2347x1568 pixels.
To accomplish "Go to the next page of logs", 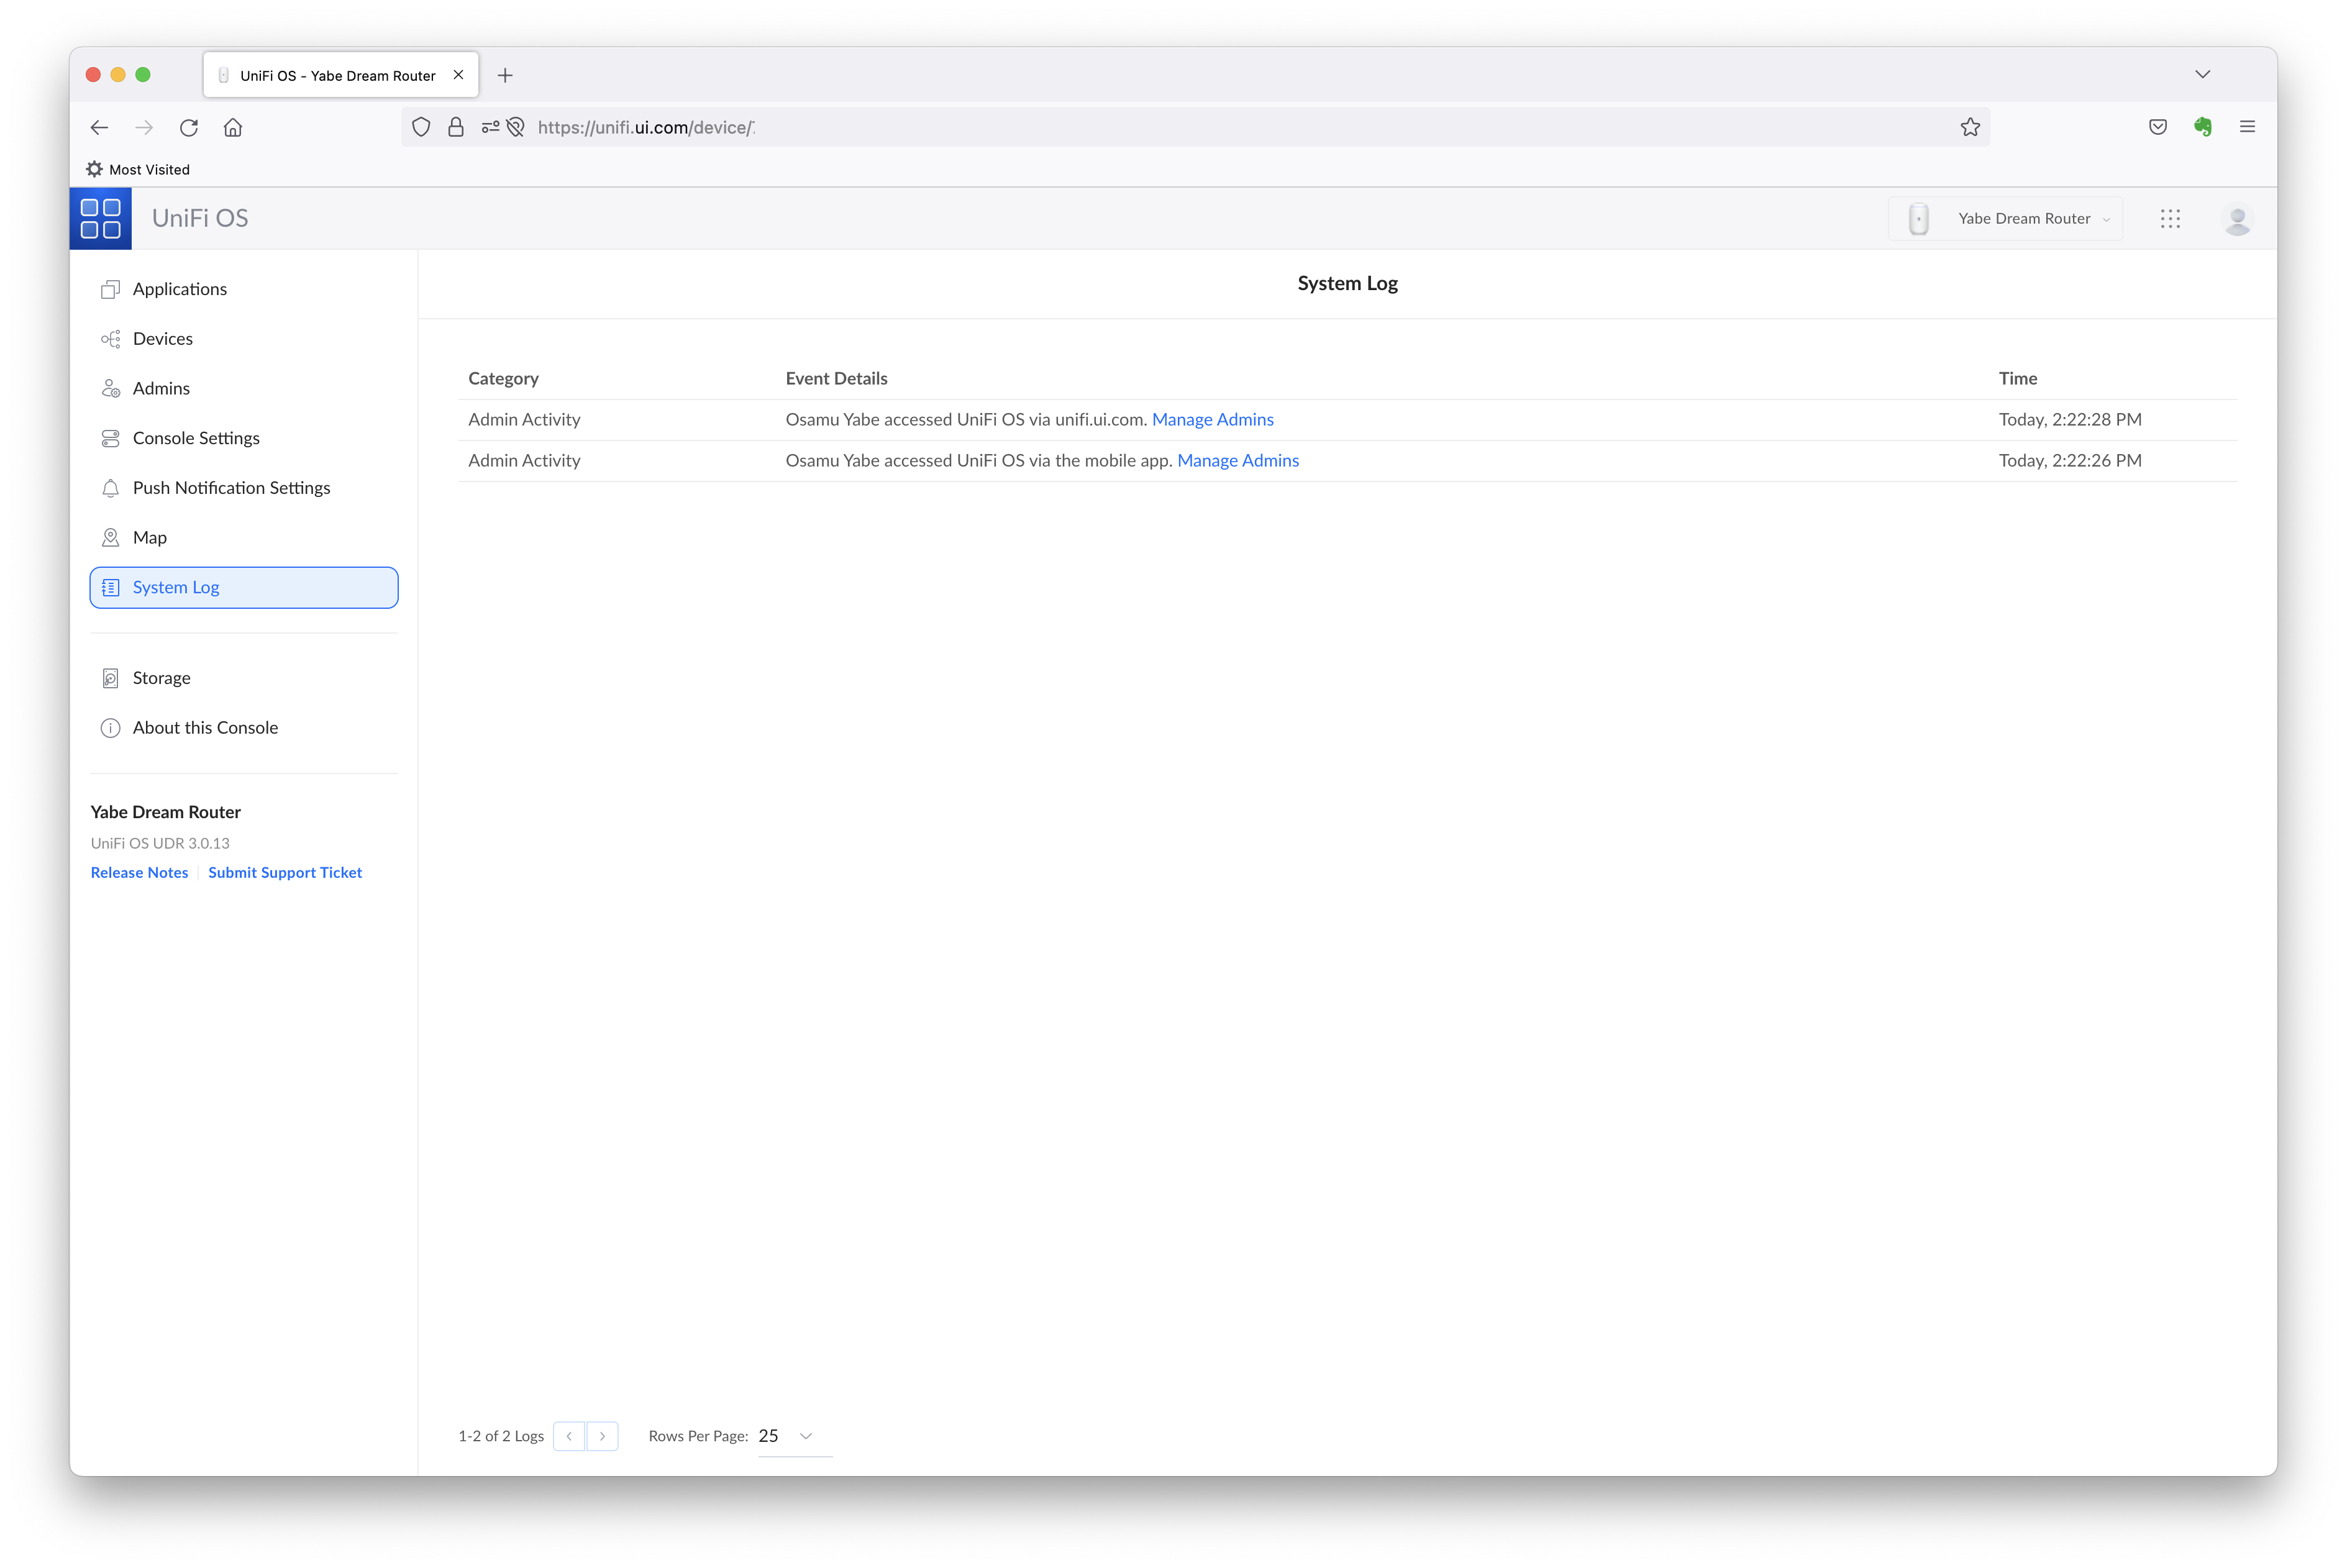I will (x=602, y=1436).
